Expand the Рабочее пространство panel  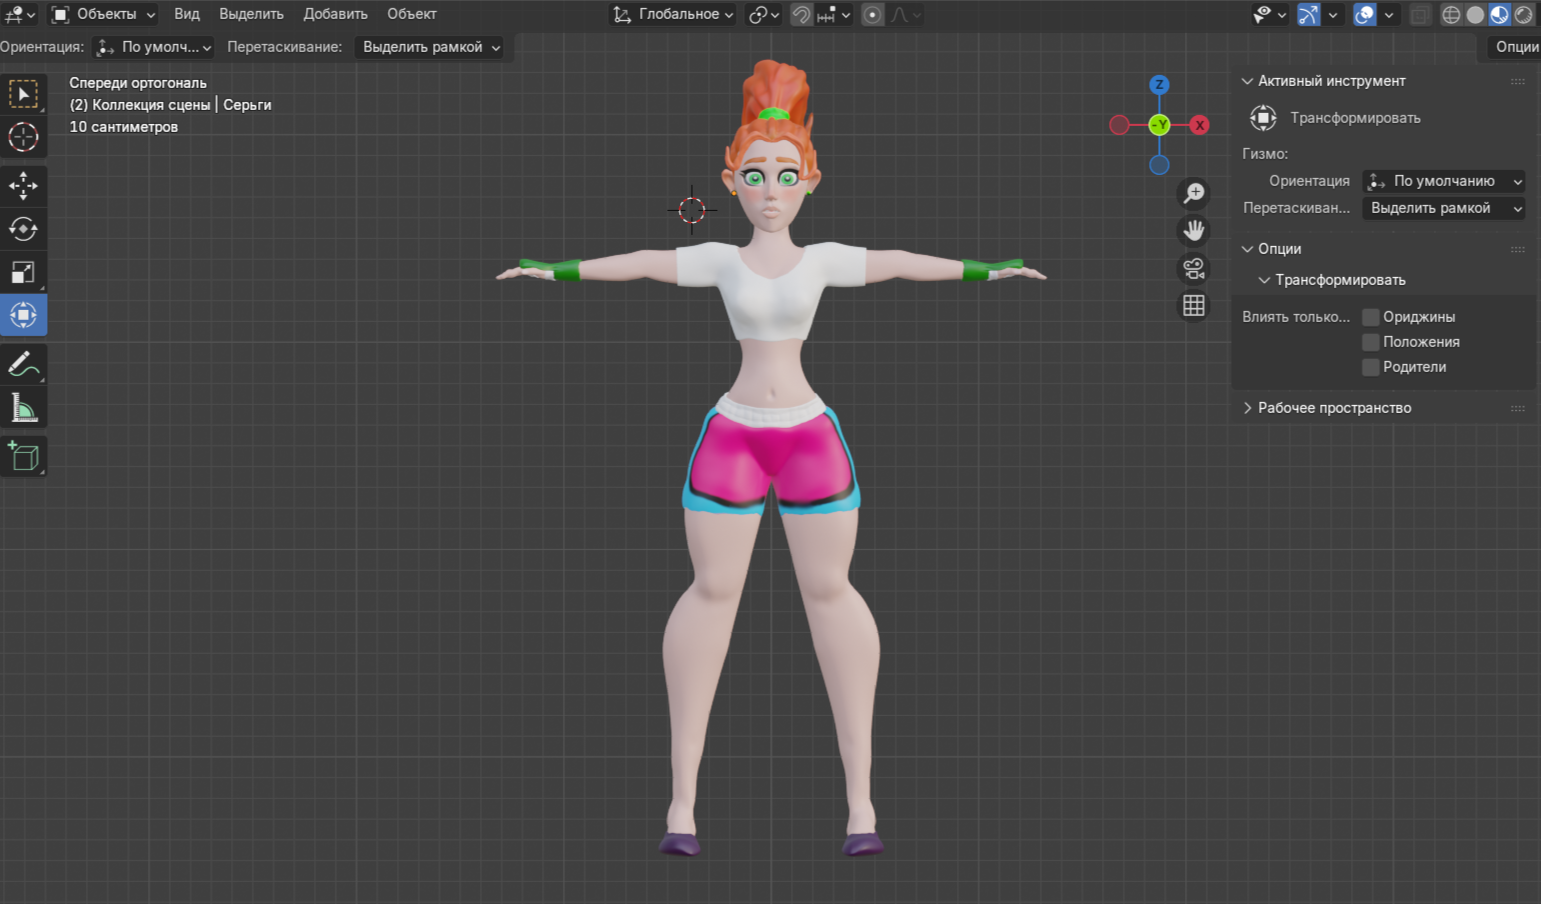[x=1334, y=408]
